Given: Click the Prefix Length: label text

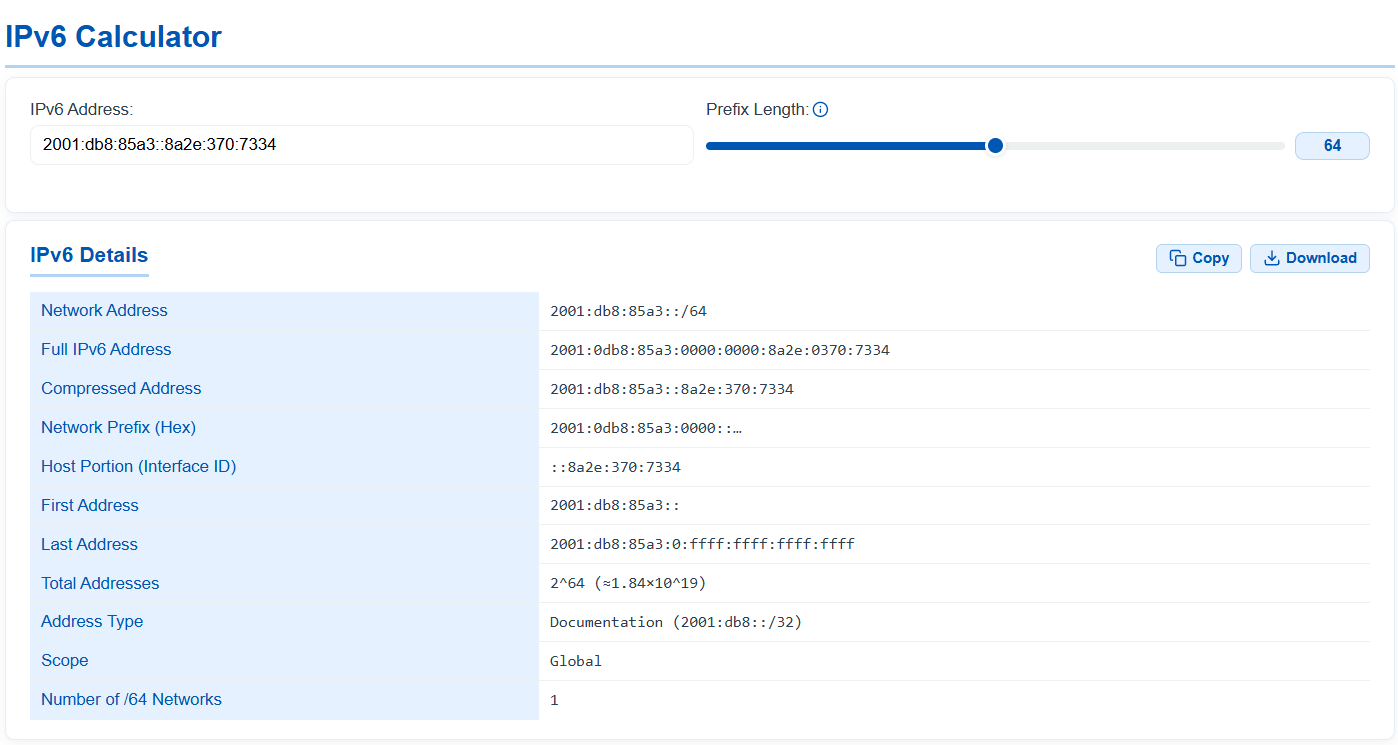Looking at the screenshot, I should (x=757, y=109).
